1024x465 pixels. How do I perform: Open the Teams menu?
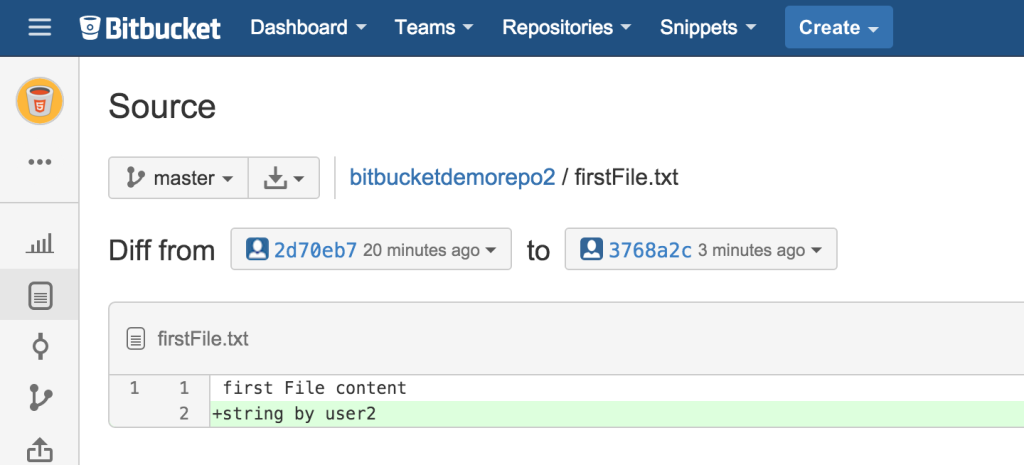(x=434, y=28)
